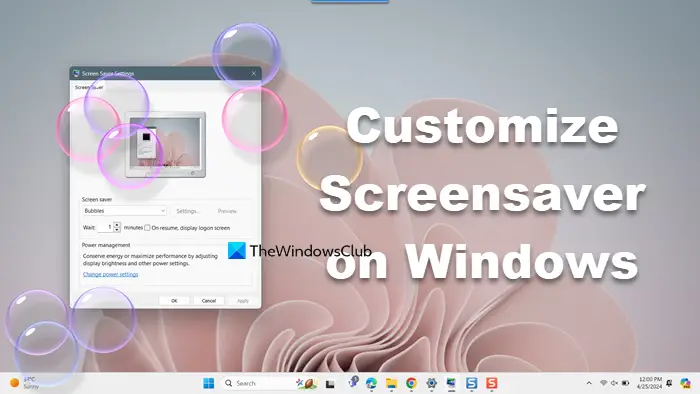Image resolution: width=700 pixels, height=394 pixels.
Task: Open the Bubbles screen saver dropdown
Action: [125, 211]
